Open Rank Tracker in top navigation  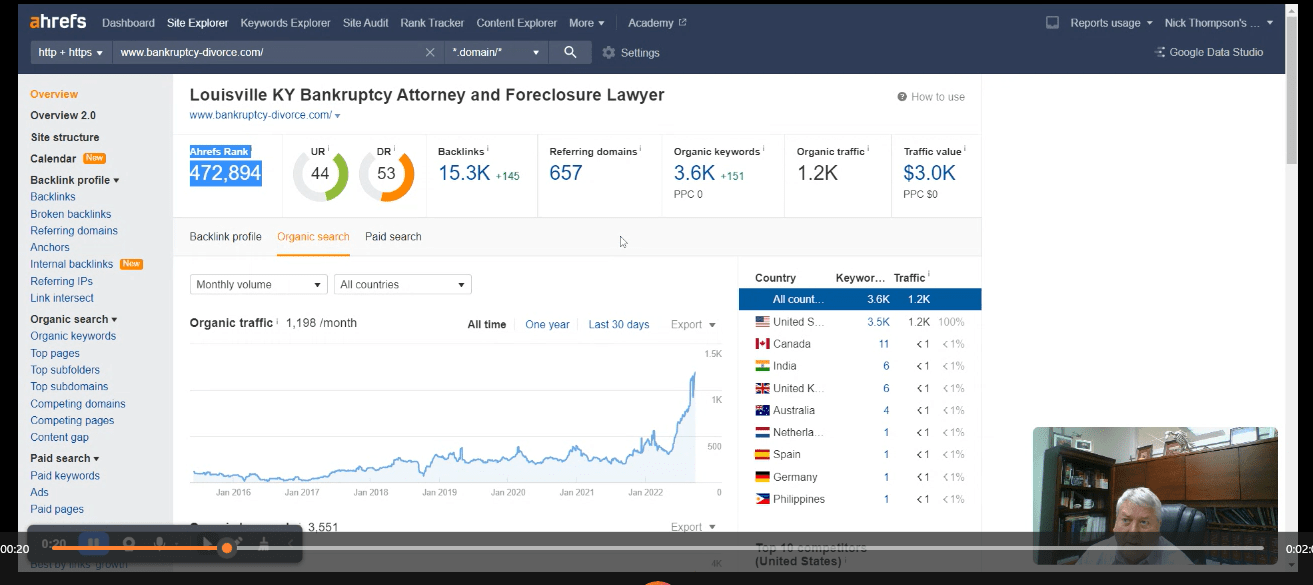coord(432,23)
